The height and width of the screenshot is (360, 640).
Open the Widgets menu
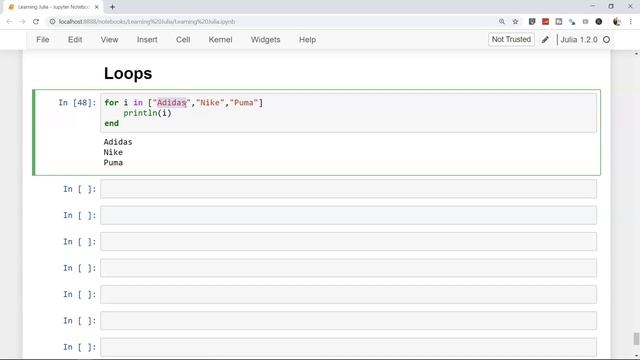point(266,40)
